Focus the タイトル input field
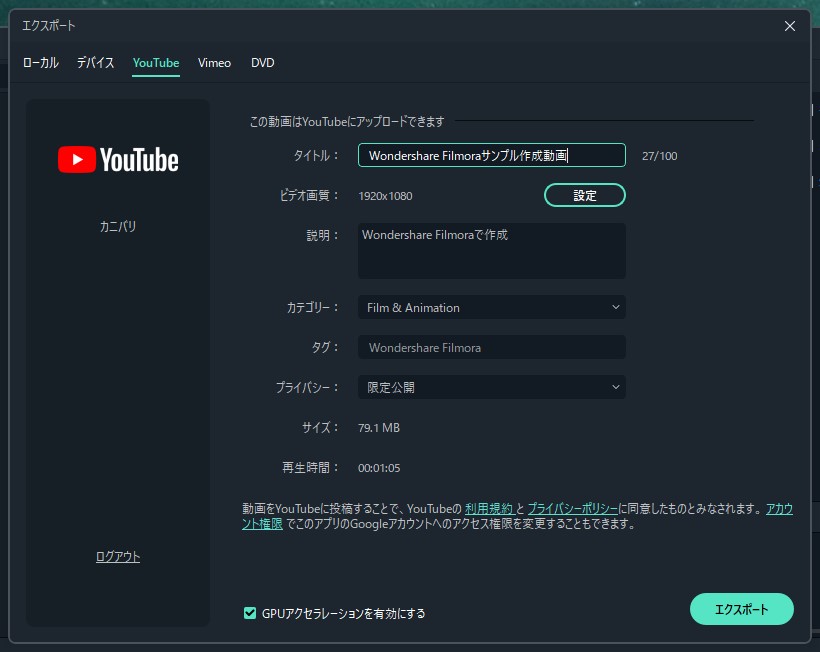 [492, 155]
